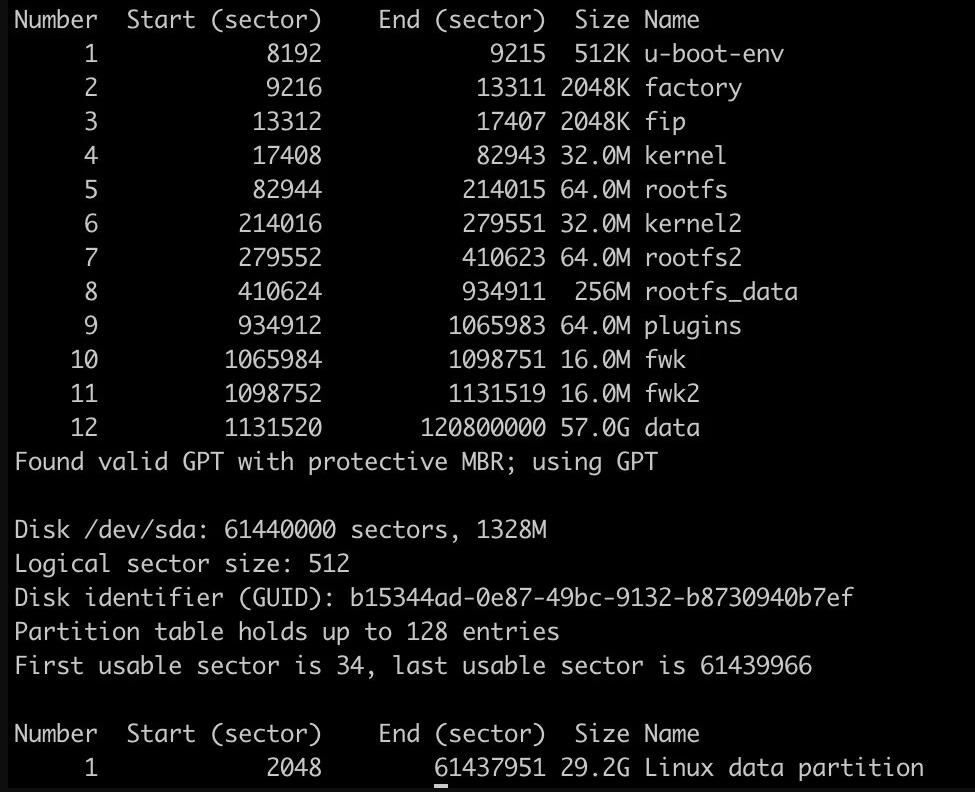Click the "fwk2" partition name
This screenshot has width=975, height=792.
tap(679, 394)
